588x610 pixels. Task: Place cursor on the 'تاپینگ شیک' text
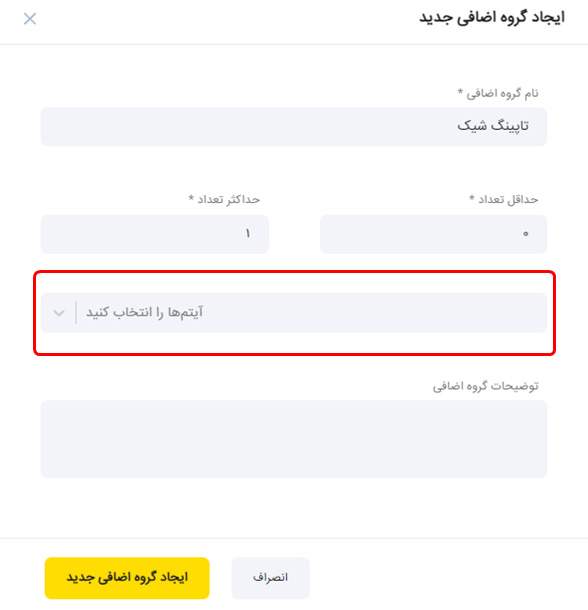[493, 126]
